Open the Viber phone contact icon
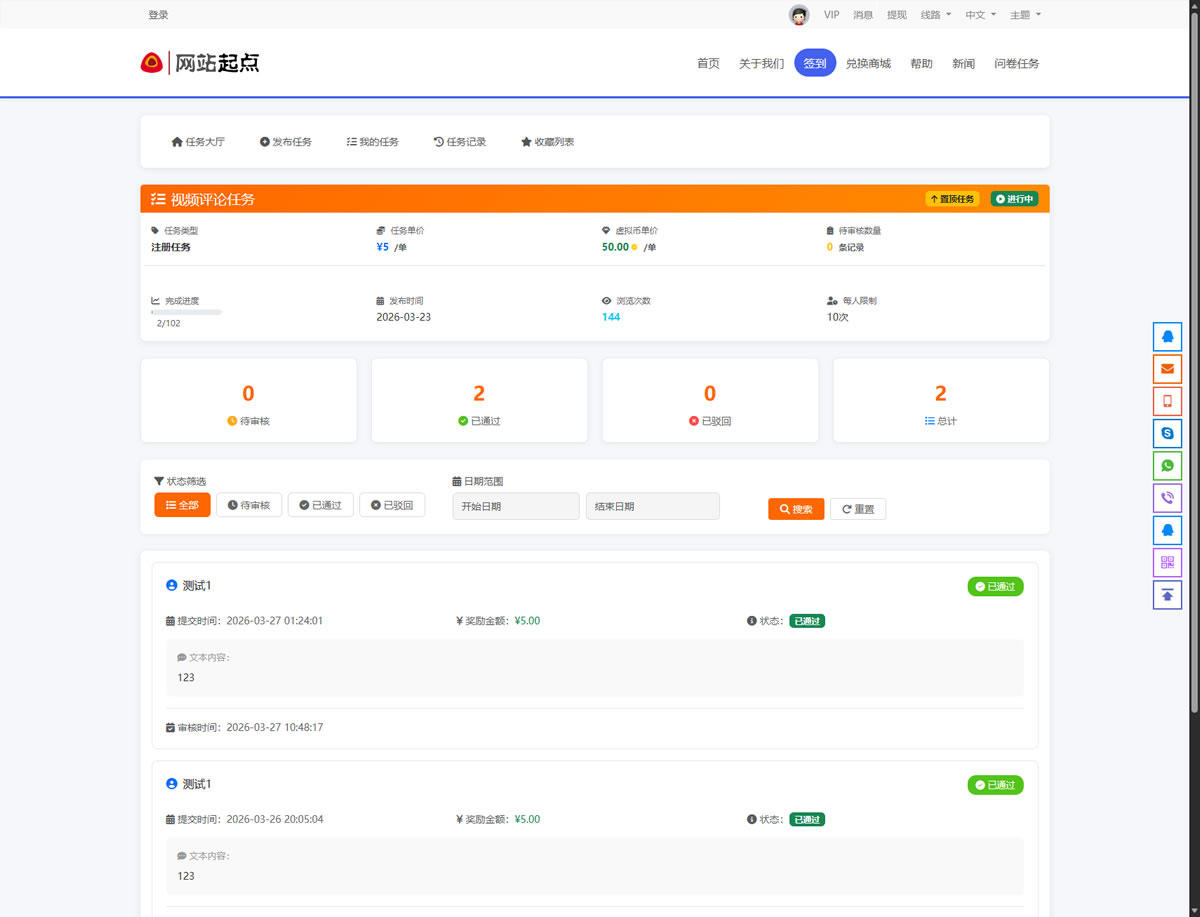Viewport: 1200px width, 917px height. 1167,498
